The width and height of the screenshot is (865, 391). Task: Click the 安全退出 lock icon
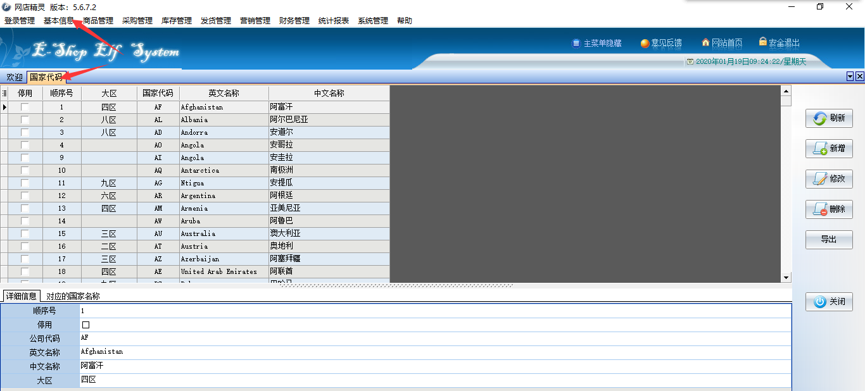[763, 41]
